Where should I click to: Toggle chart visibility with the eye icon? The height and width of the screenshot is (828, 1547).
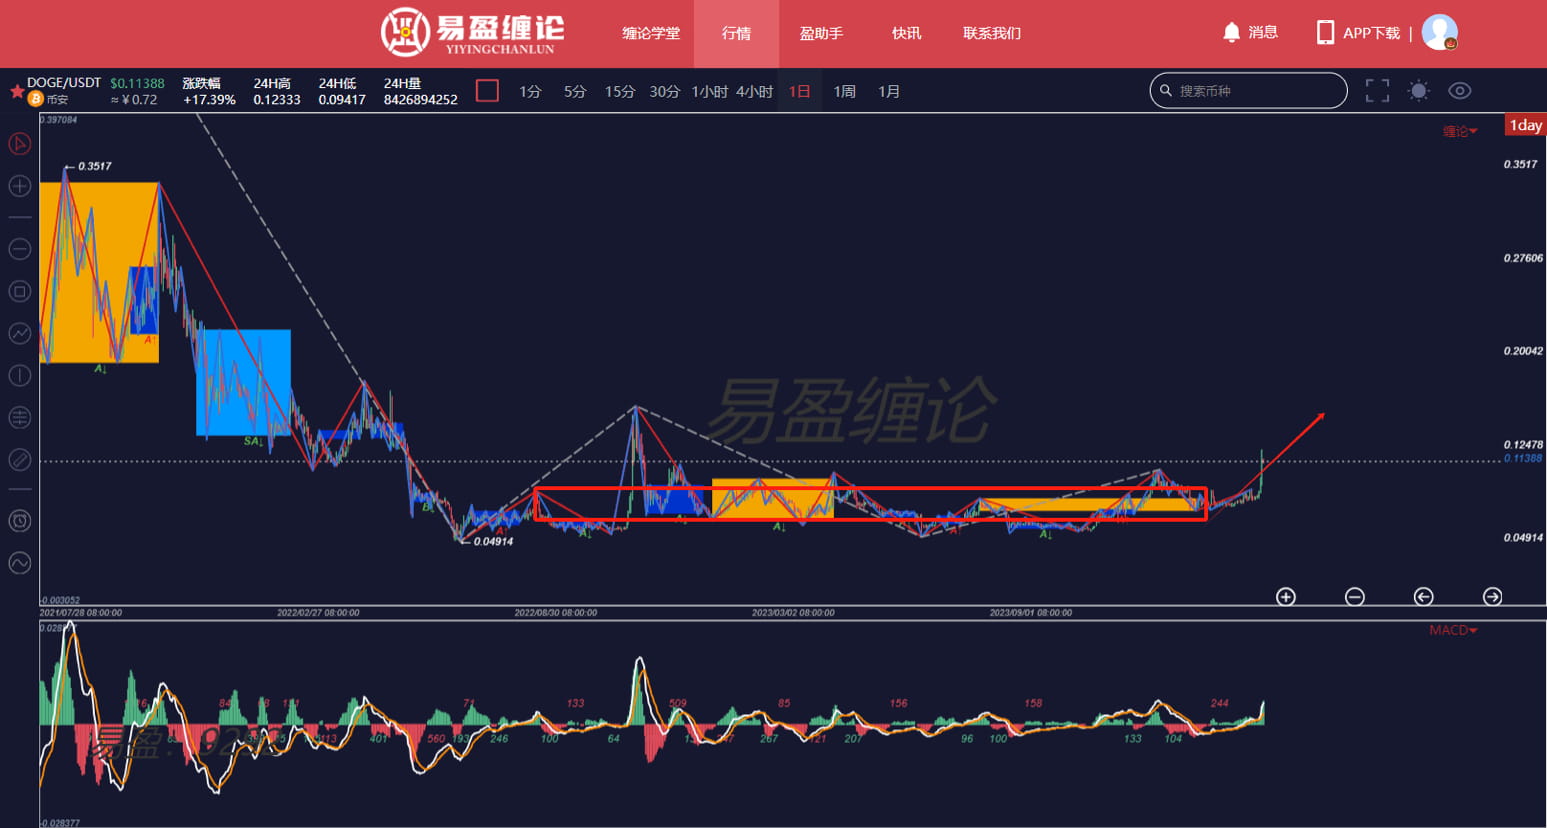(x=1459, y=90)
